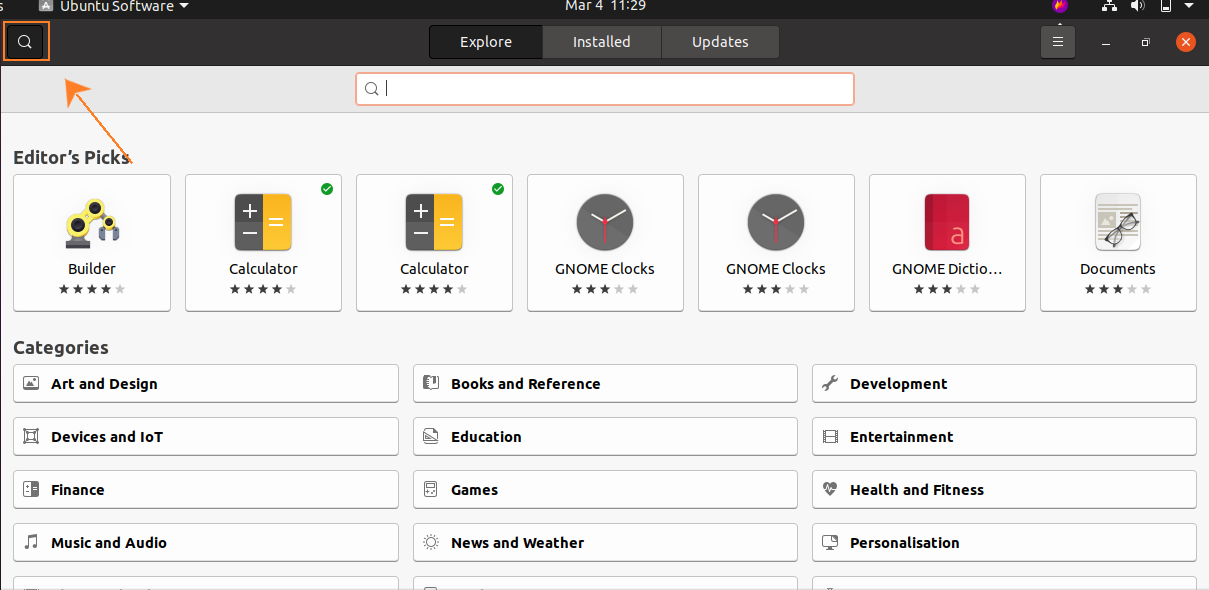Expand the system menu arrow in top bar
1209x590 pixels.
pyautogui.click(x=1191, y=6)
